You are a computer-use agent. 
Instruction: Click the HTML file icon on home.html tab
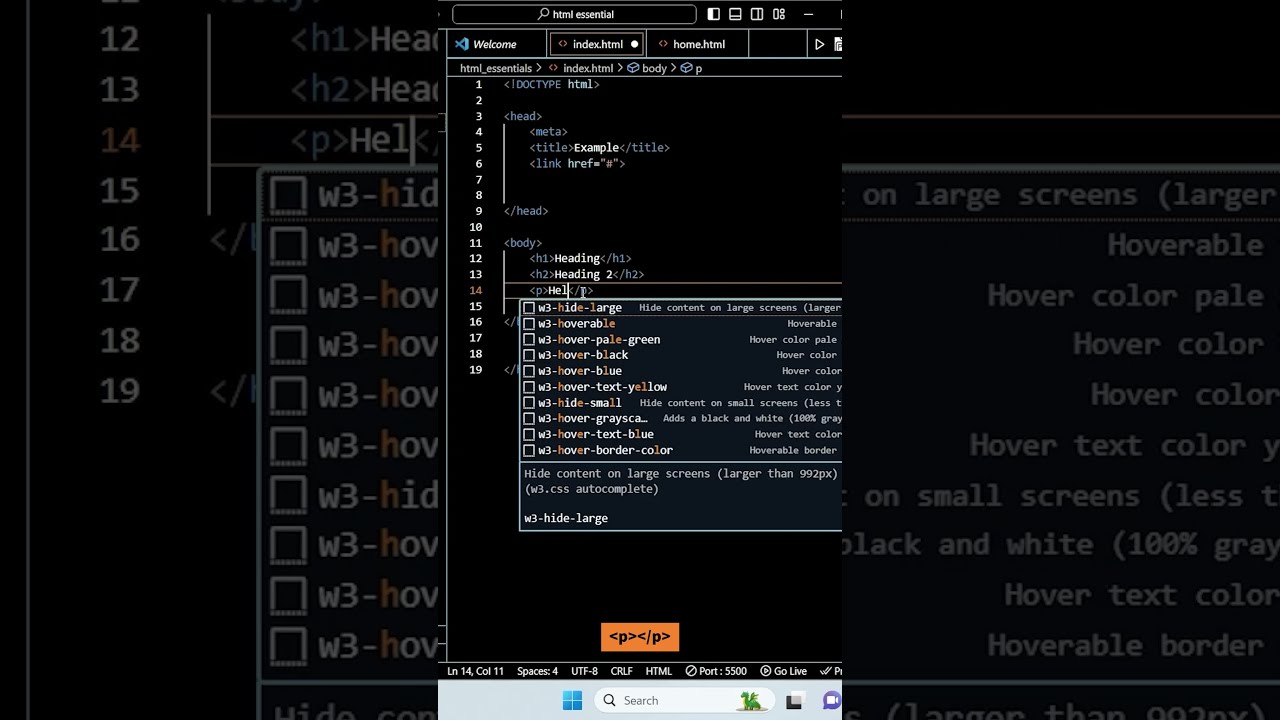point(663,44)
